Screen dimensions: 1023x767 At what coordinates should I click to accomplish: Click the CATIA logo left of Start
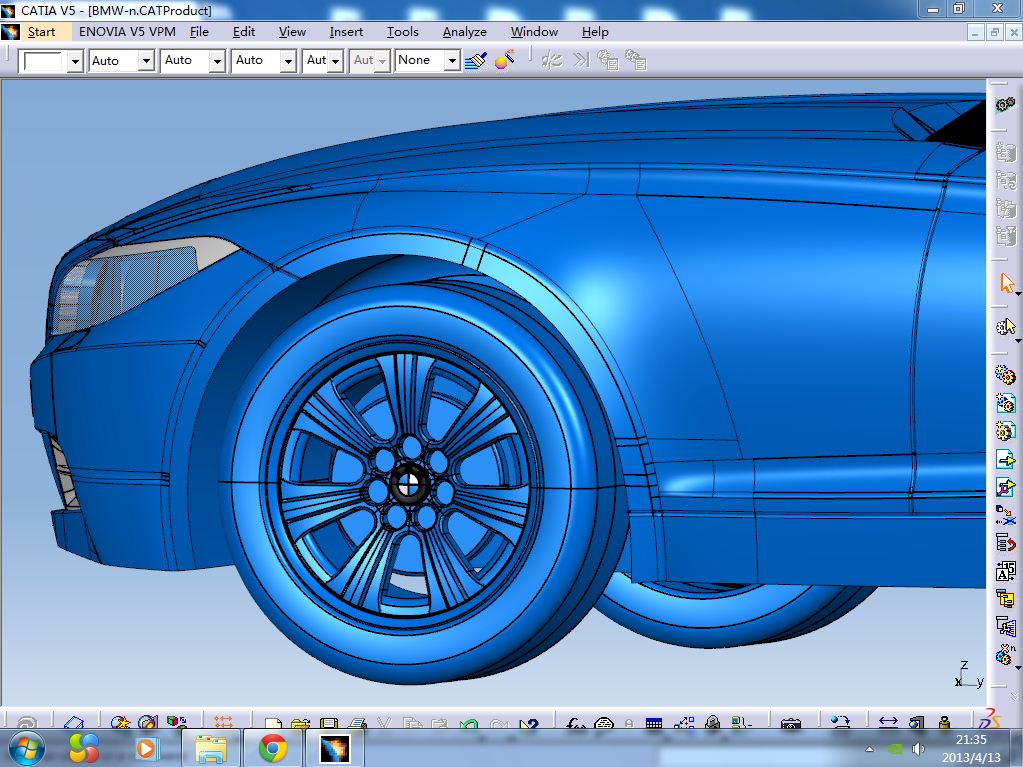click(11, 31)
